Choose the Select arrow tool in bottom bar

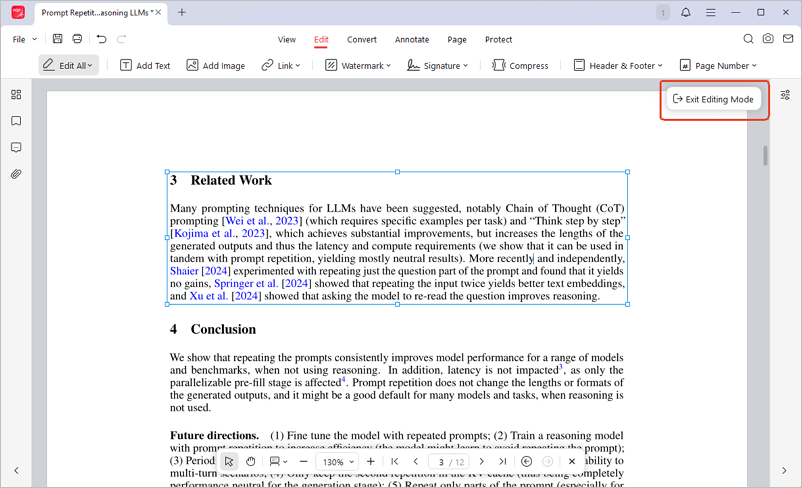click(229, 461)
